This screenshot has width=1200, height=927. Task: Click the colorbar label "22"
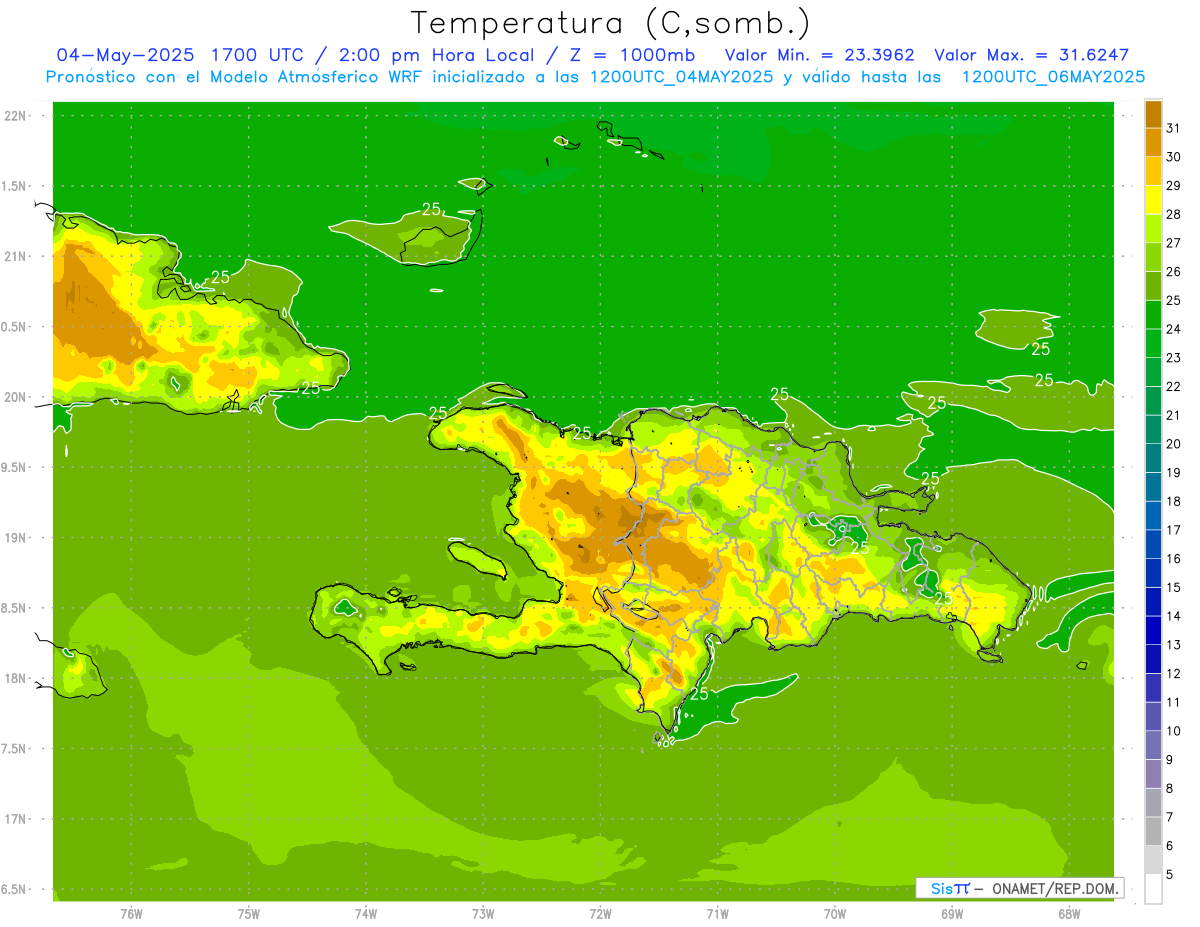click(x=1173, y=386)
